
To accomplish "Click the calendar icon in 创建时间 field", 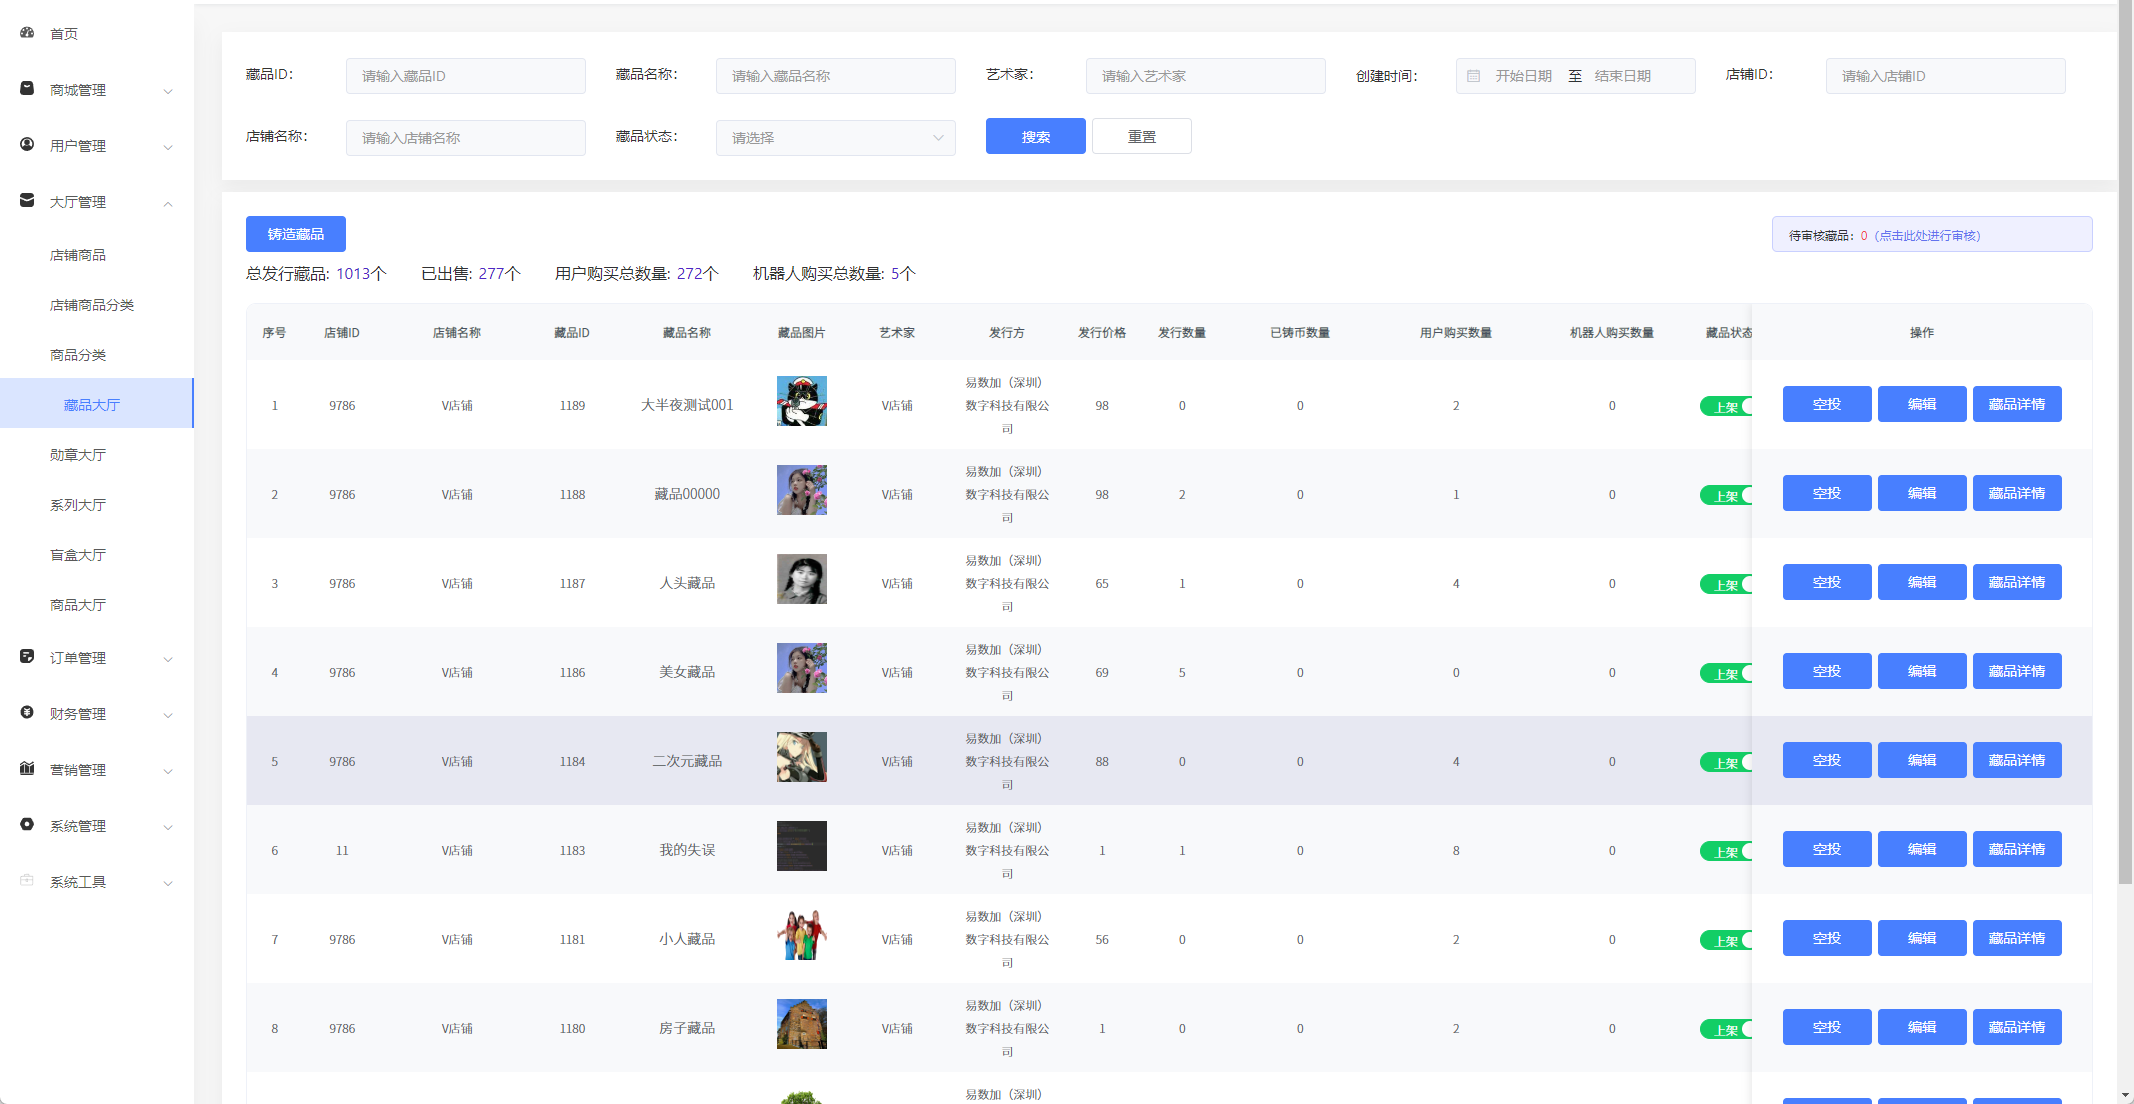I will (x=1474, y=76).
